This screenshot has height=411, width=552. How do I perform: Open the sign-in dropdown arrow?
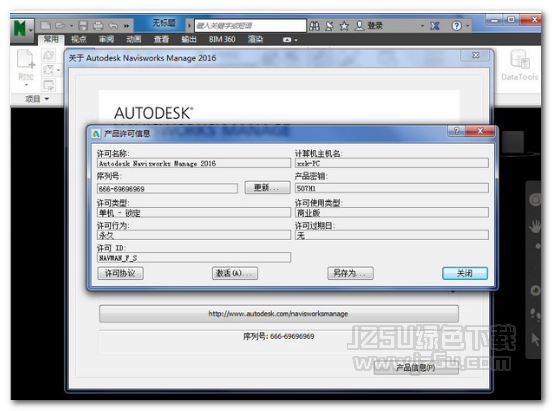coord(422,26)
